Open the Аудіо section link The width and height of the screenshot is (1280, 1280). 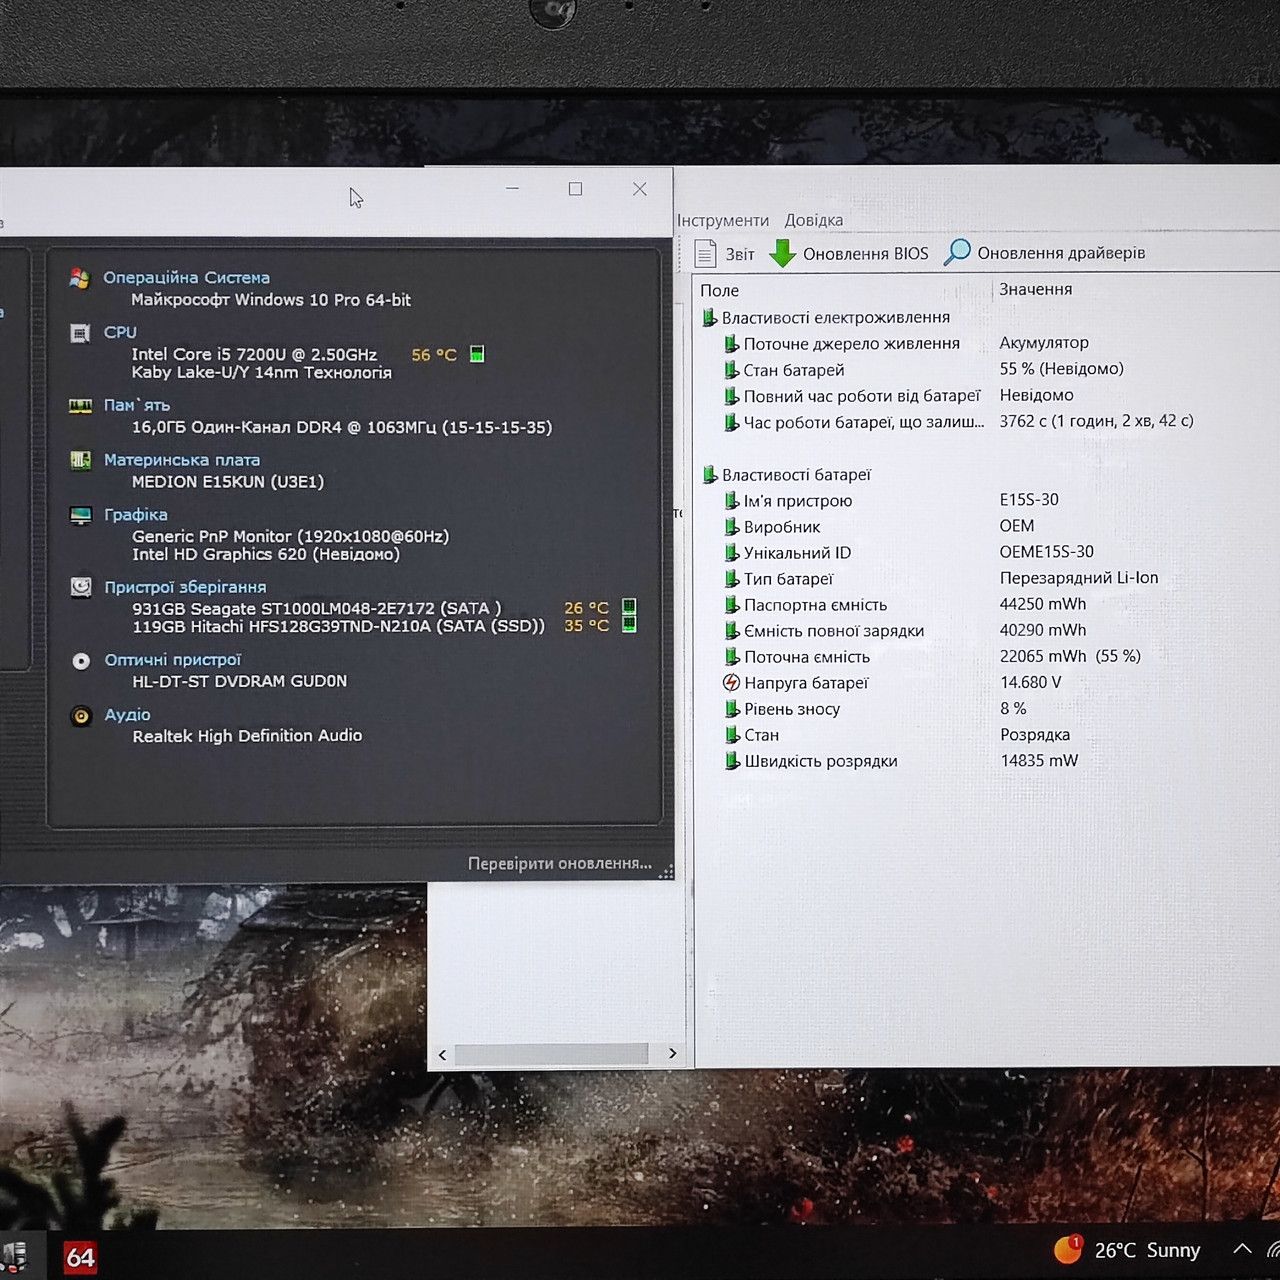click(x=128, y=715)
